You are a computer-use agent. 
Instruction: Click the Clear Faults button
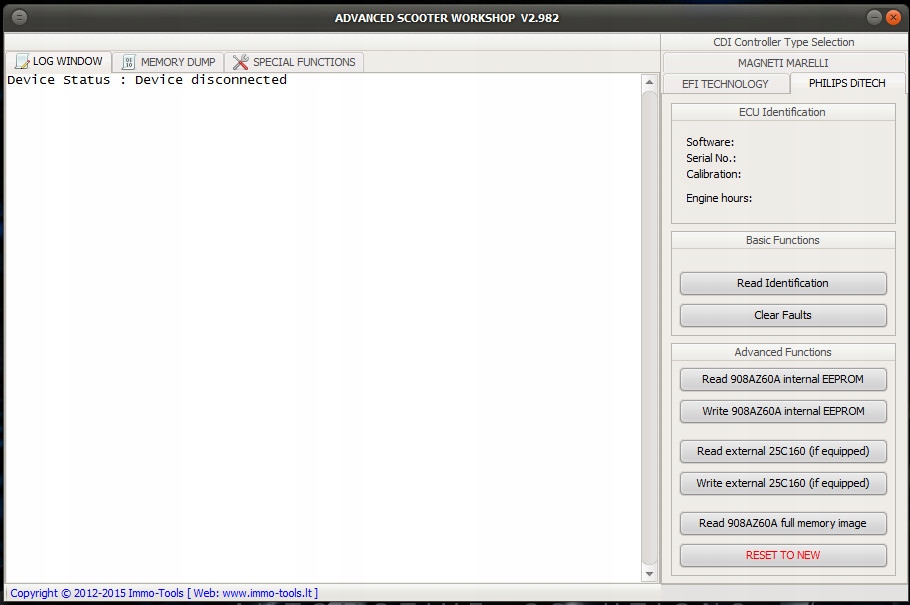[x=783, y=315]
